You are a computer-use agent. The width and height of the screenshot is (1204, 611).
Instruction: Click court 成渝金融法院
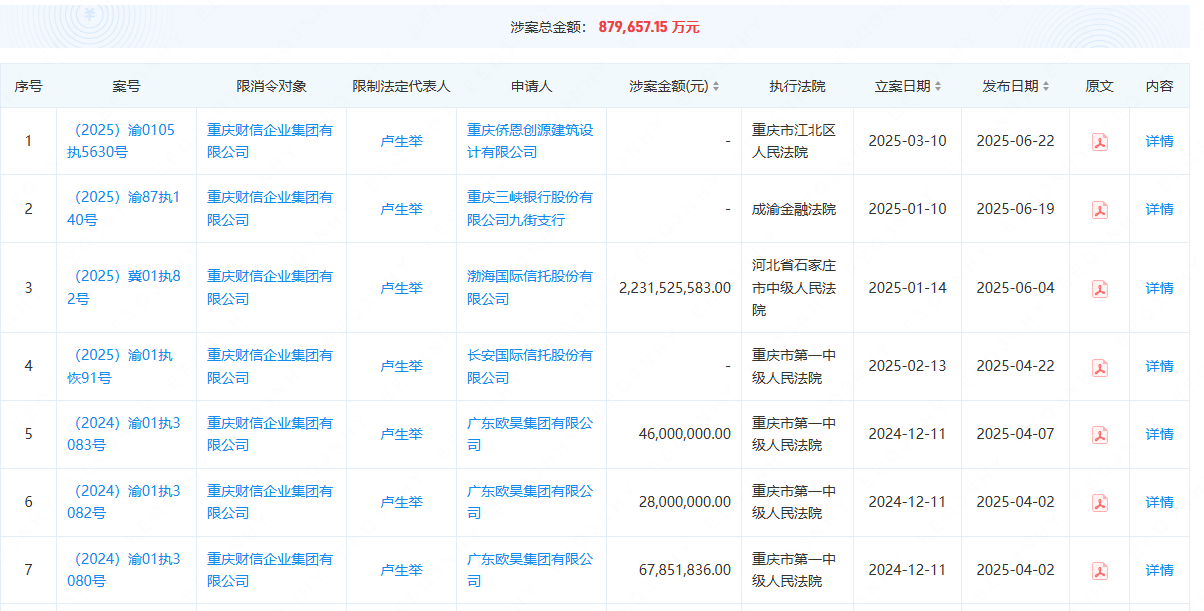[x=794, y=209]
